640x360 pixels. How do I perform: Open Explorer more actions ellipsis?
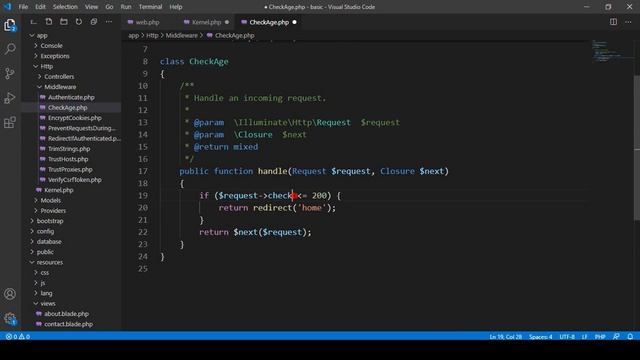(x=109, y=22)
